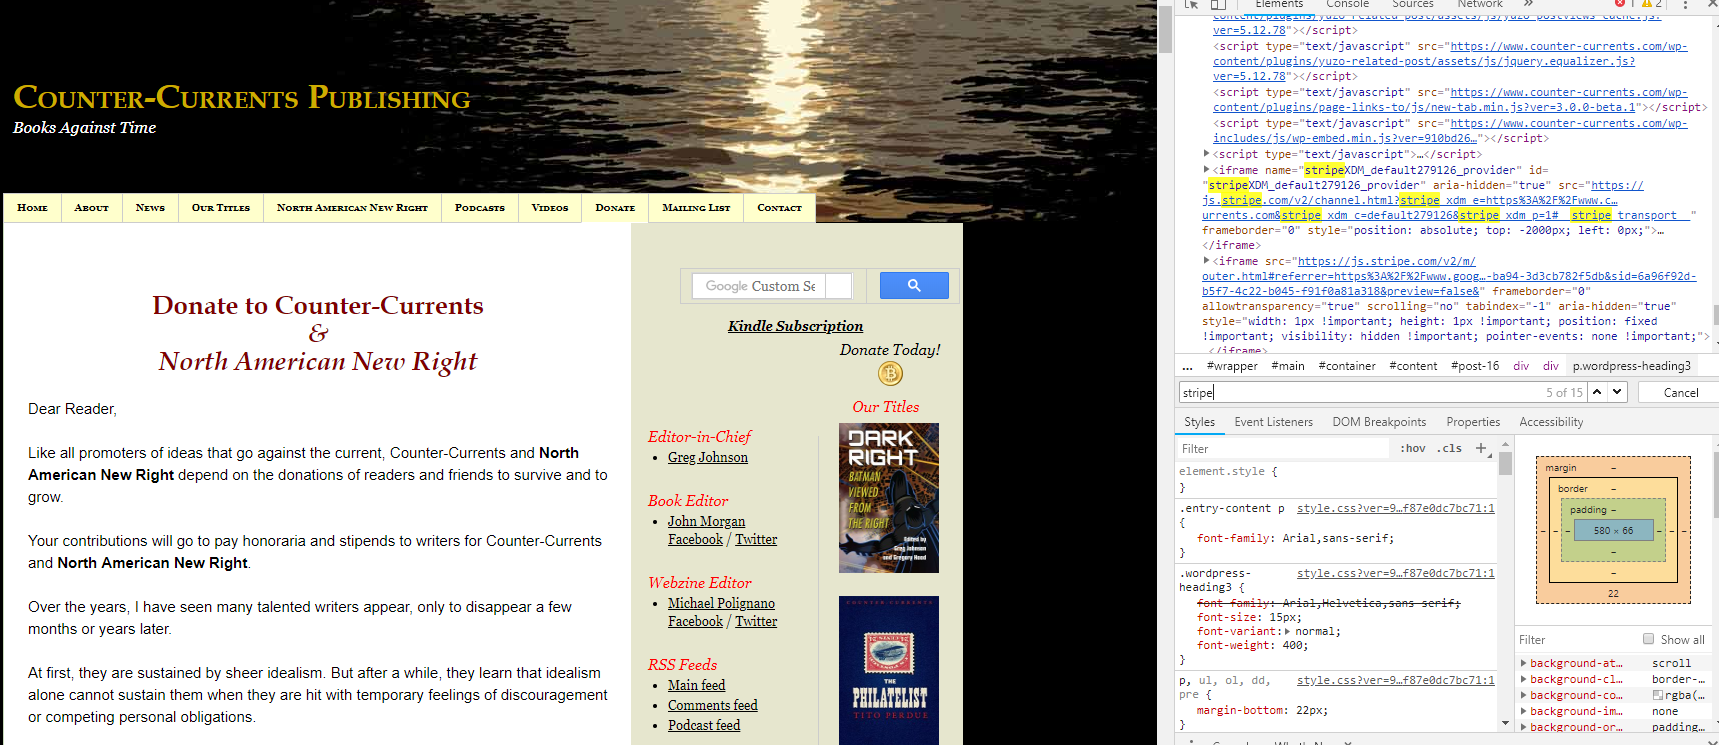Click the breadcrumb ellipsis in DevTools
The image size is (1719, 745).
click(x=1188, y=366)
